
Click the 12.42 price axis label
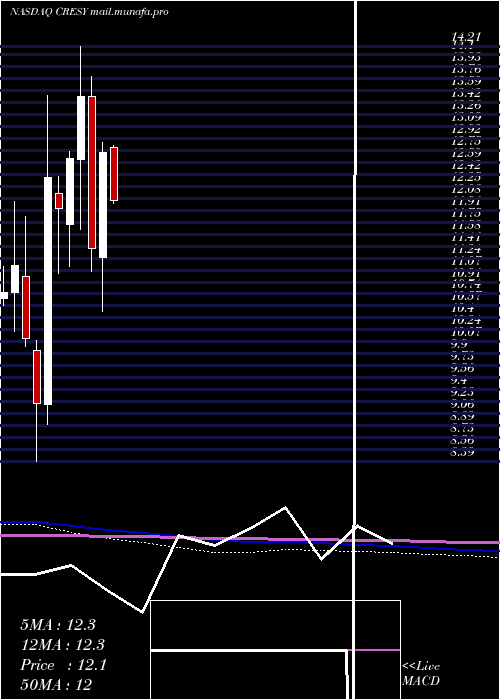click(466, 166)
